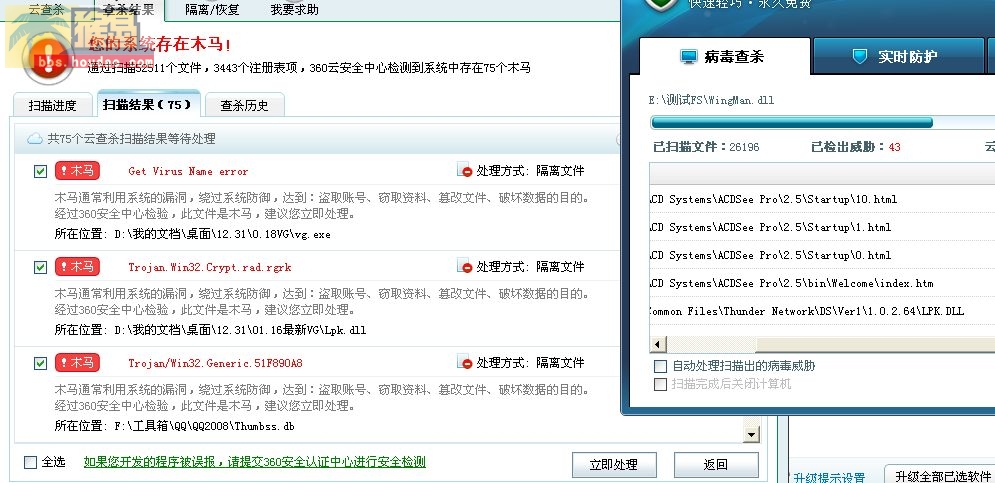The image size is (995, 483).
Task: Open the 隔离/恢复 tab
Action: coord(212,10)
